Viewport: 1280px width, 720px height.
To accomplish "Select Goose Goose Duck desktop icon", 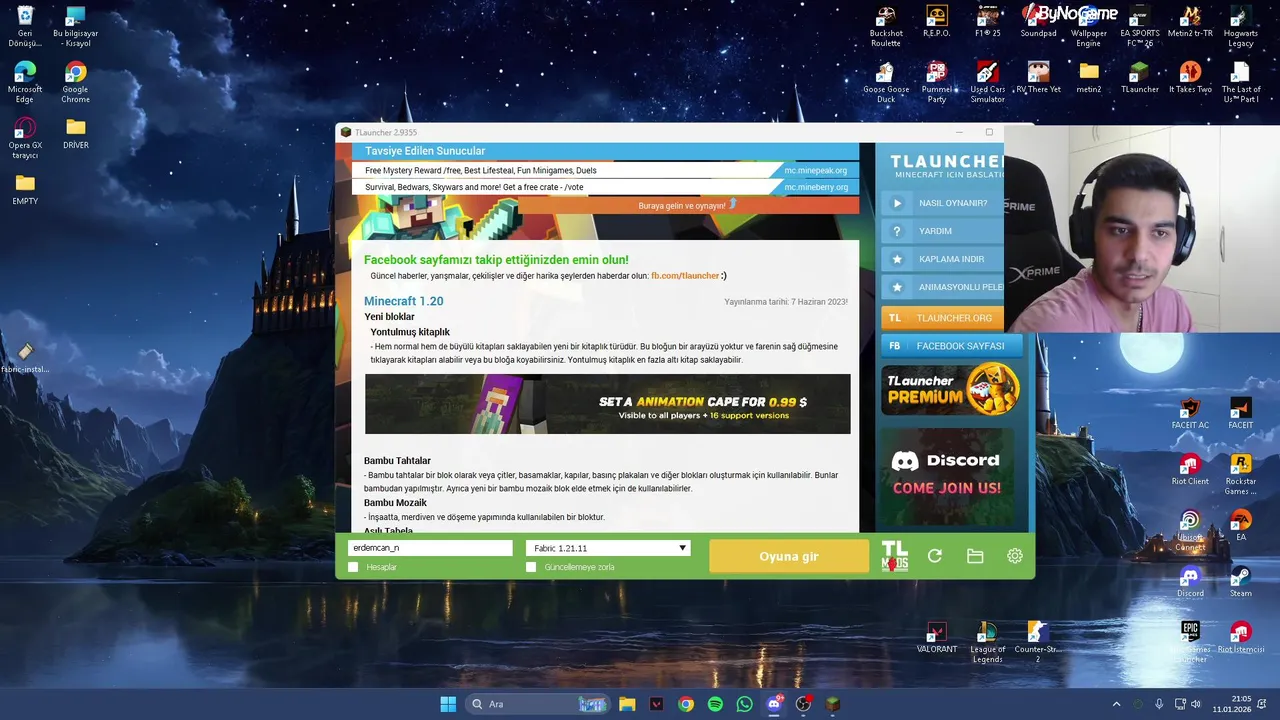I will pos(885,82).
